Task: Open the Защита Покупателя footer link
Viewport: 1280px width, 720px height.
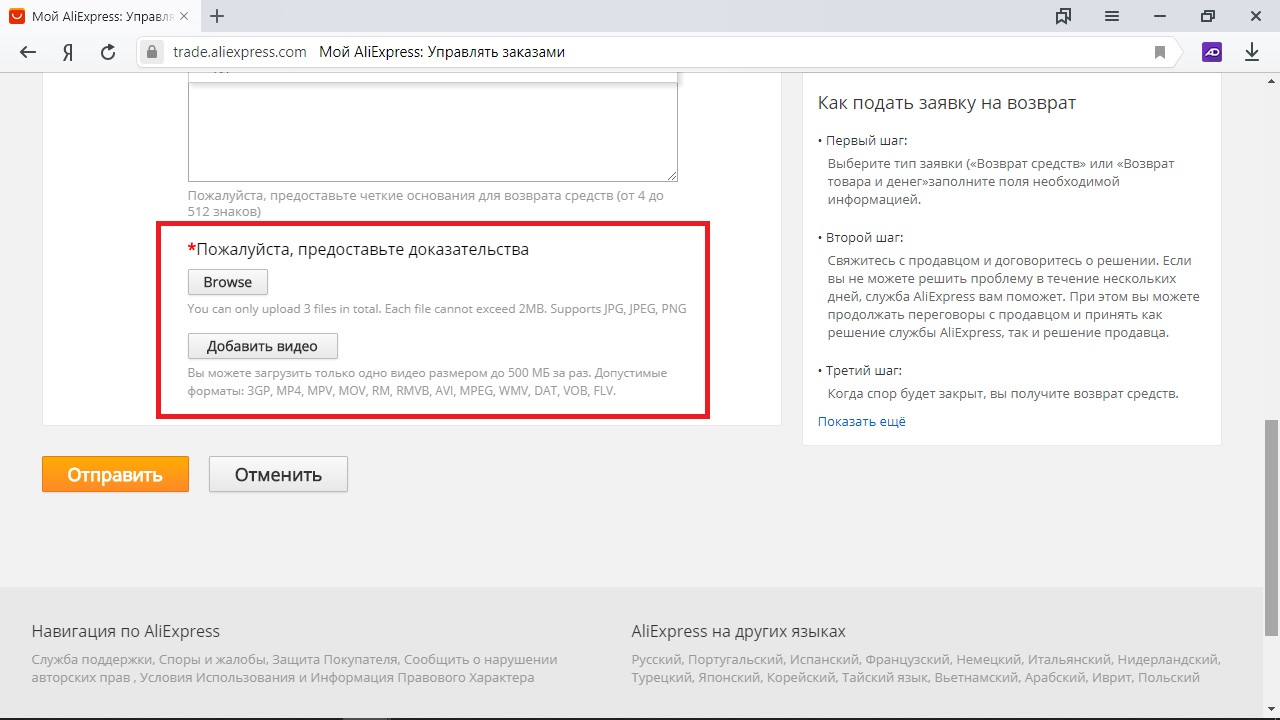Action: (334, 660)
